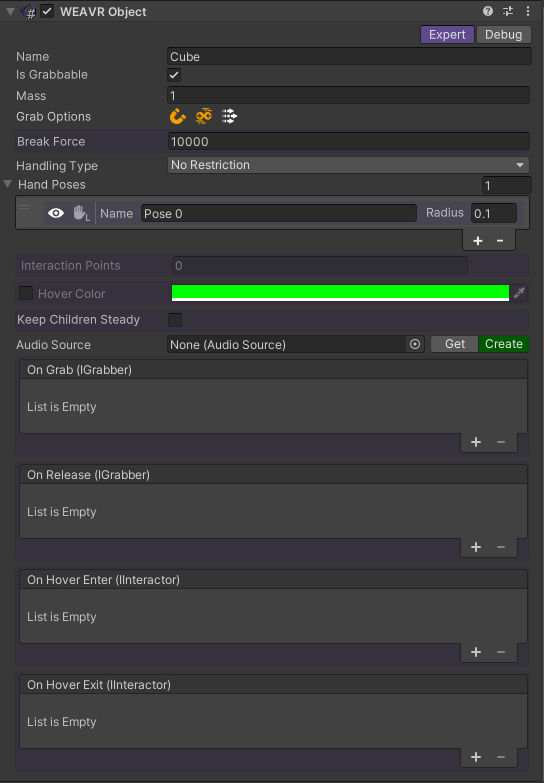Open the Audio Source object picker
This screenshot has width=544, height=783.
click(415, 344)
